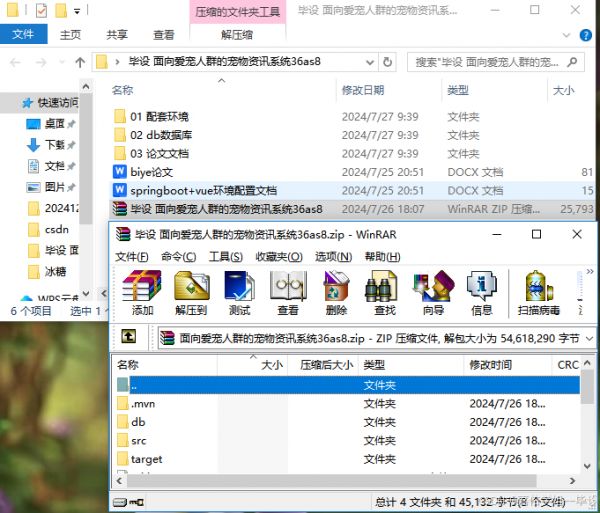Select the csdn folder in sidebar
This screenshot has width=600, height=513.
(48, 230)
